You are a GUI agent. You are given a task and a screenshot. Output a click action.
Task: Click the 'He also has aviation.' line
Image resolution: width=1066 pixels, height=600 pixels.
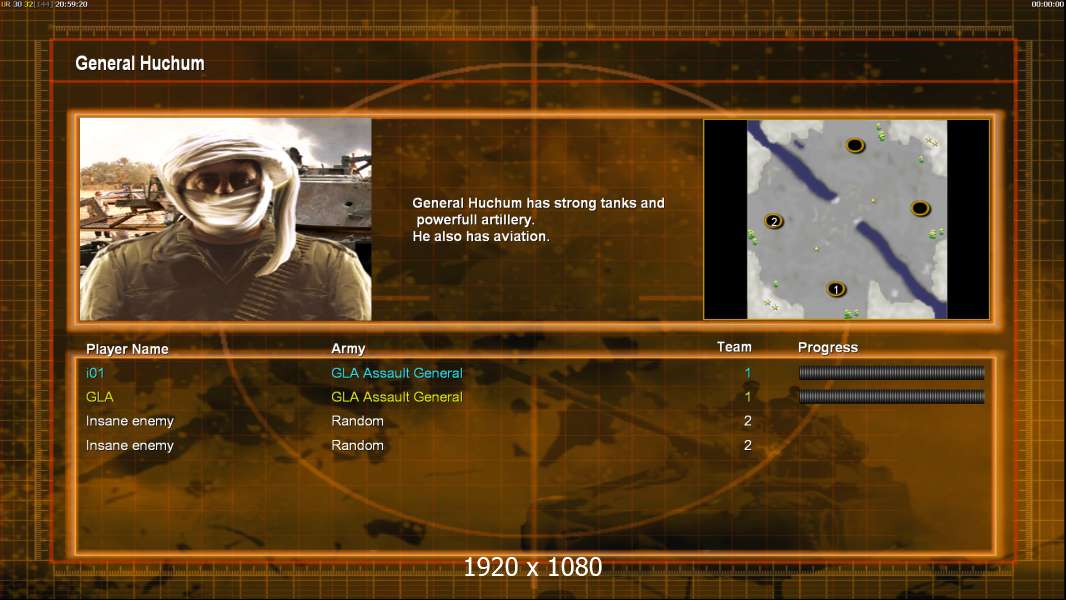click(481, 236)
